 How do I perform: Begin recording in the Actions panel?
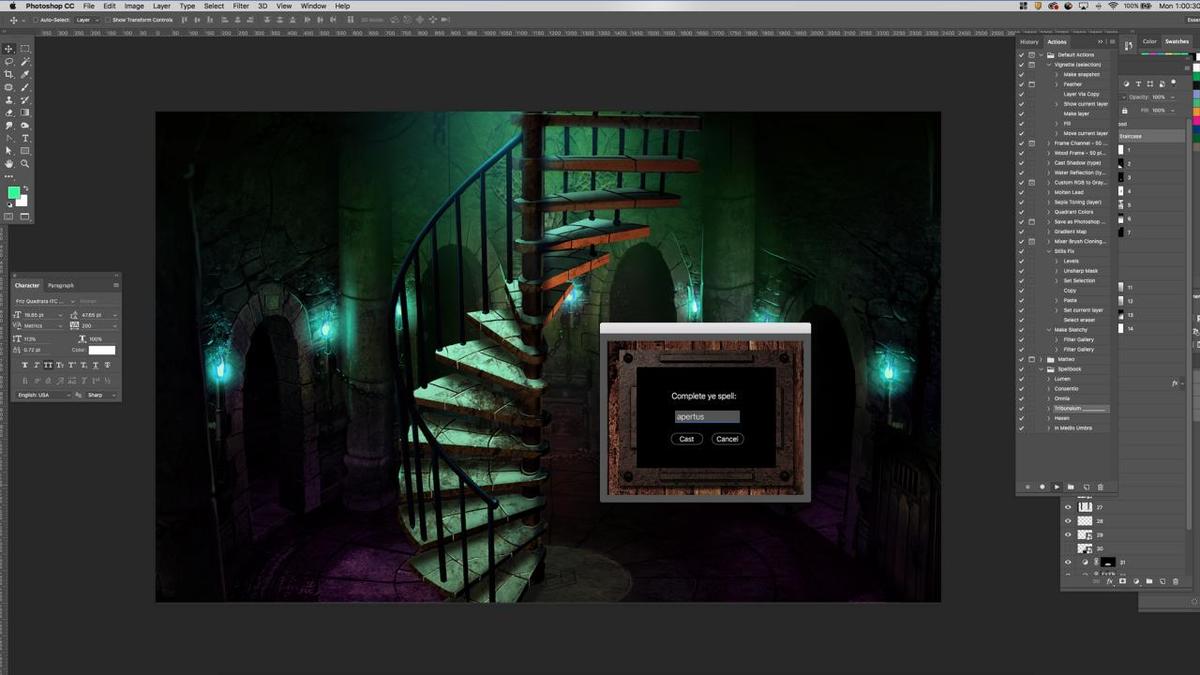coord(1042,487)
